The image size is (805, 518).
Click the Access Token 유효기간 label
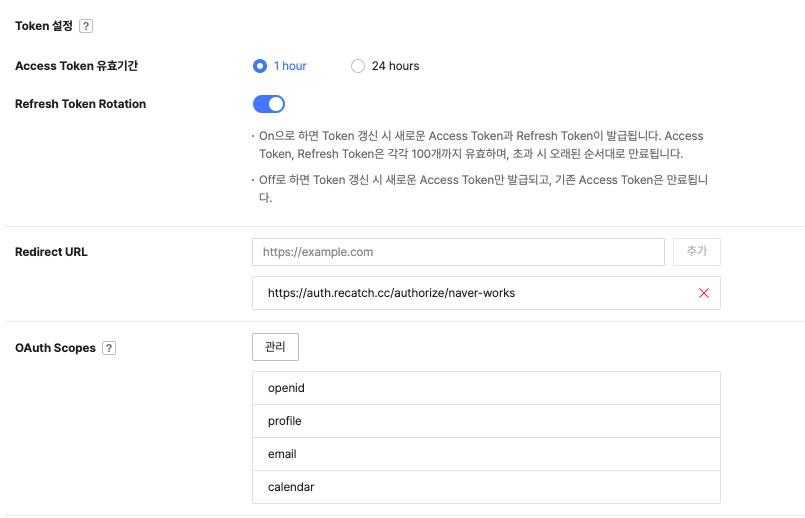click(x=76, y=66)
